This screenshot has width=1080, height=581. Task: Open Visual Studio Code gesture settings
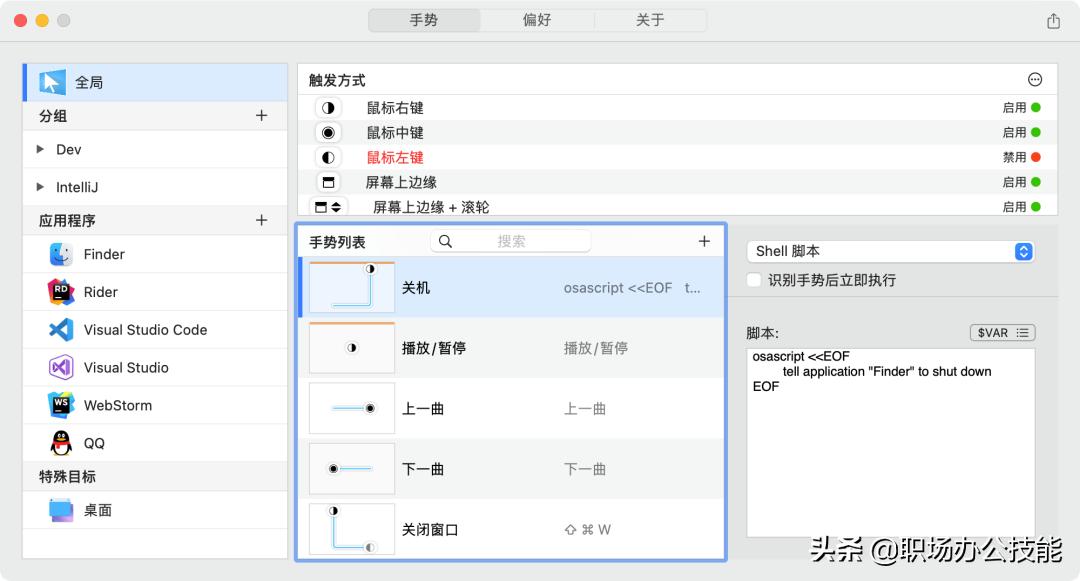click(x=61, y=329)
